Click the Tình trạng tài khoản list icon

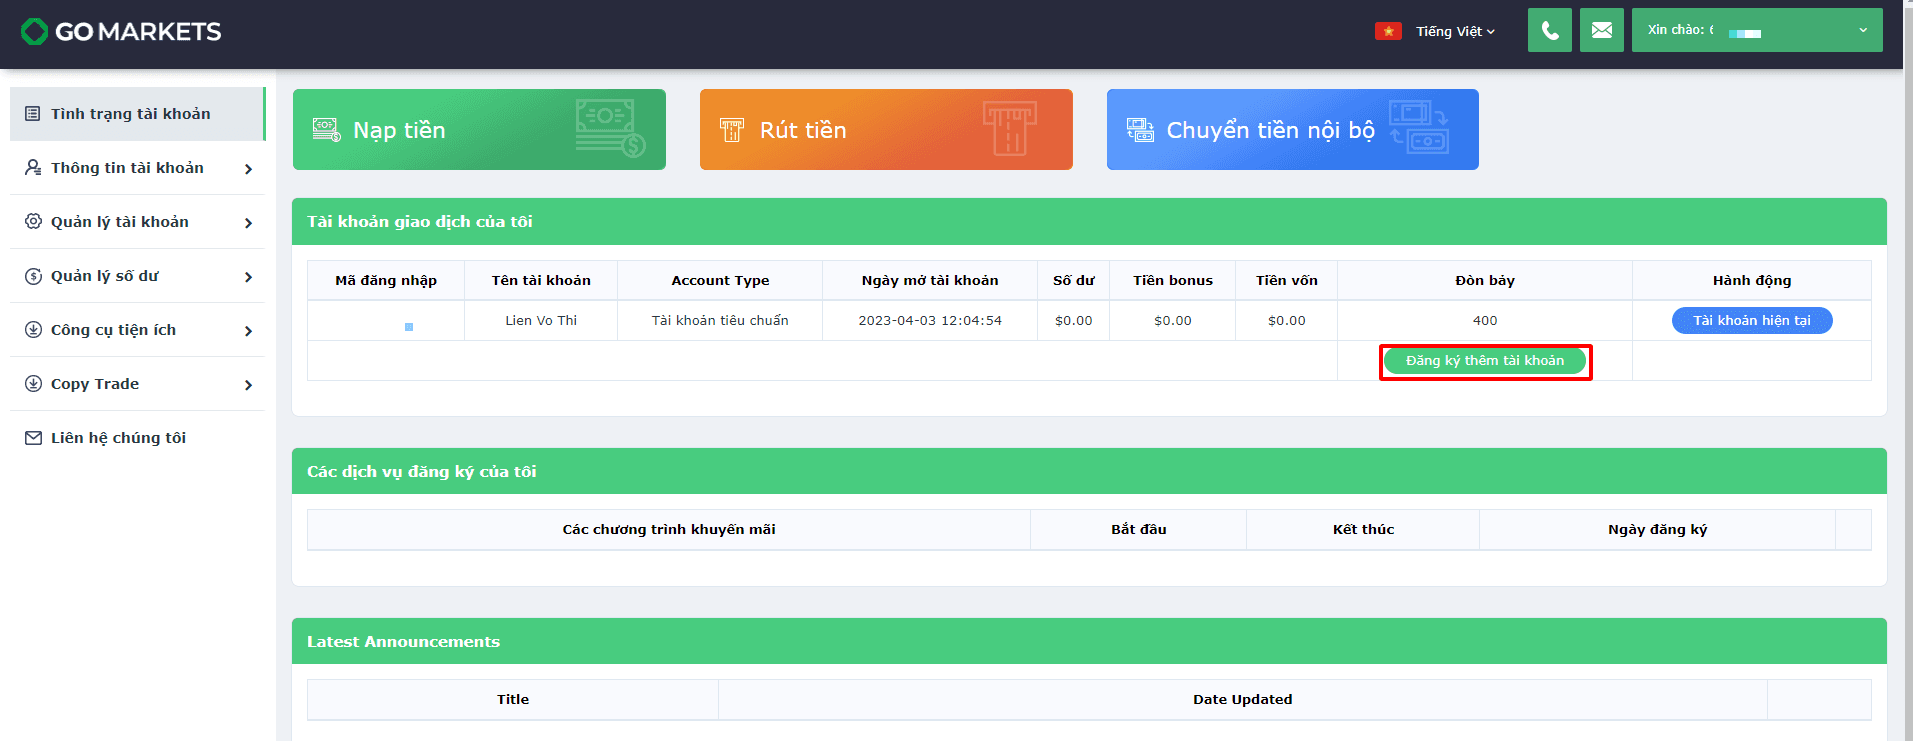click(33, 114)
